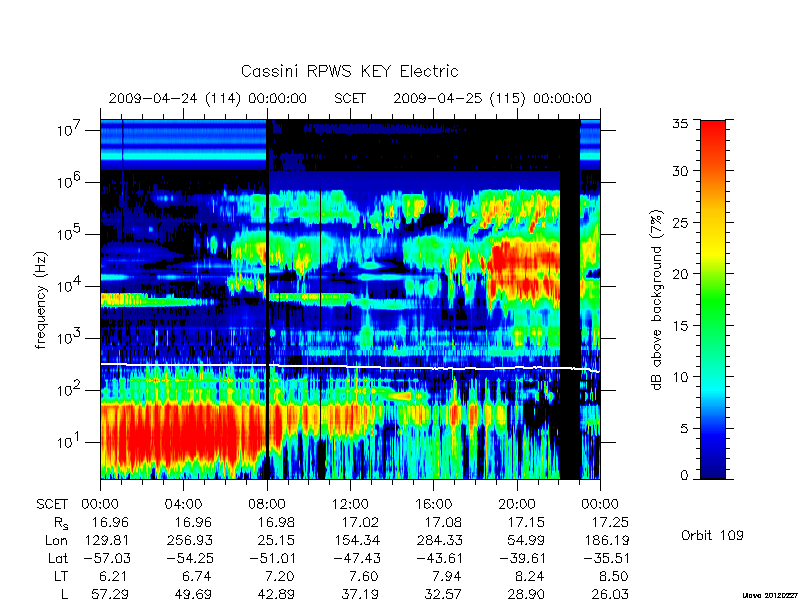
Task: Click the dB above background (7%) label
Action: point(657,300)
